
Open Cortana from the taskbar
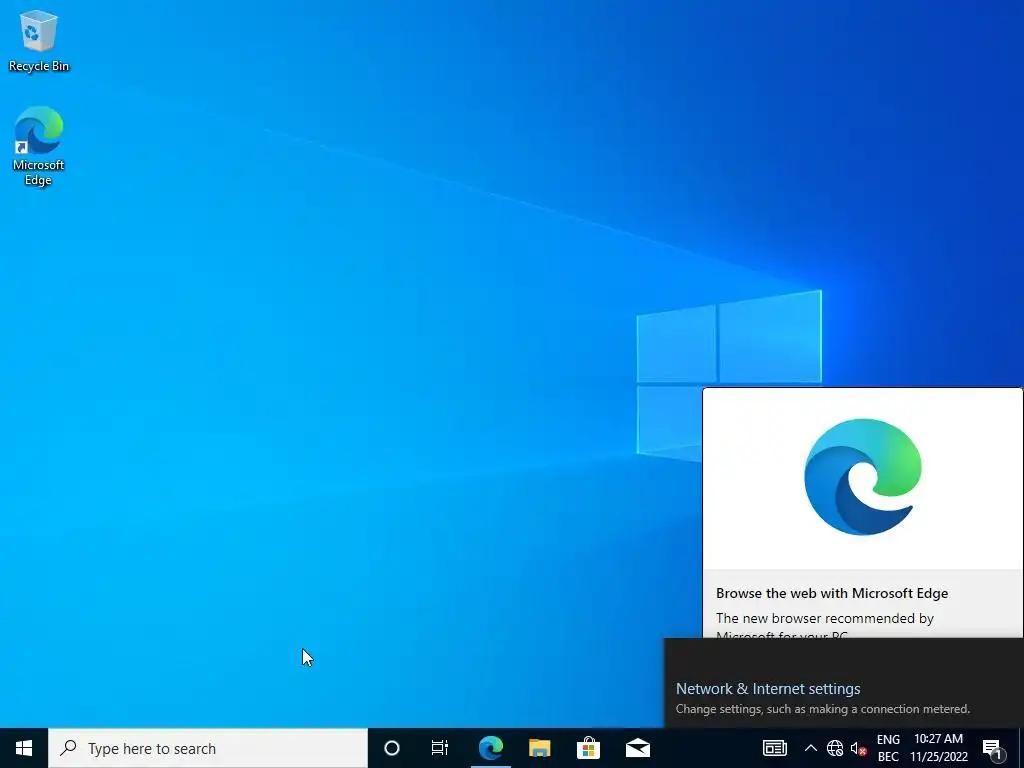392,748
